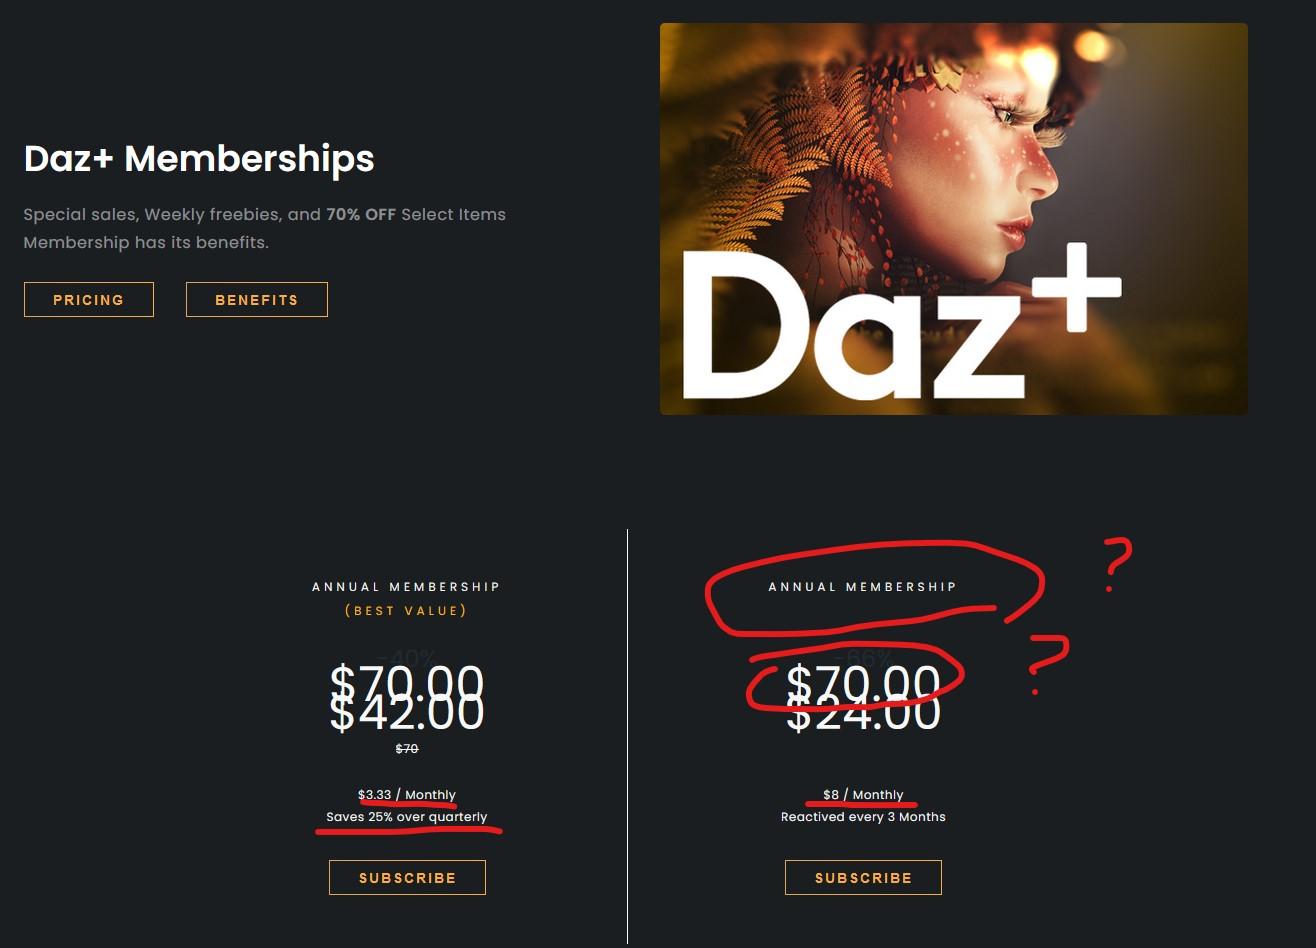The image size is (1316, 948).
Task: Select the "(BEST VALUE)" orange label
Action: pos(406,610)
